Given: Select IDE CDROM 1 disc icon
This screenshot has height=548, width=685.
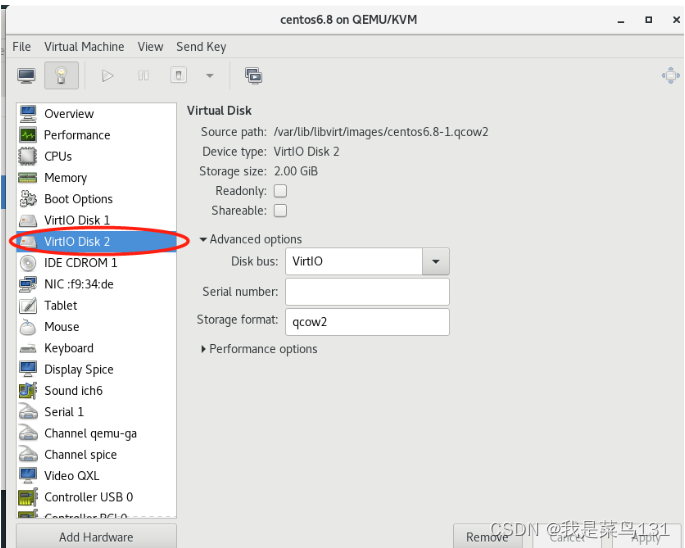Looking at the screenshot, I should point(28,263).
